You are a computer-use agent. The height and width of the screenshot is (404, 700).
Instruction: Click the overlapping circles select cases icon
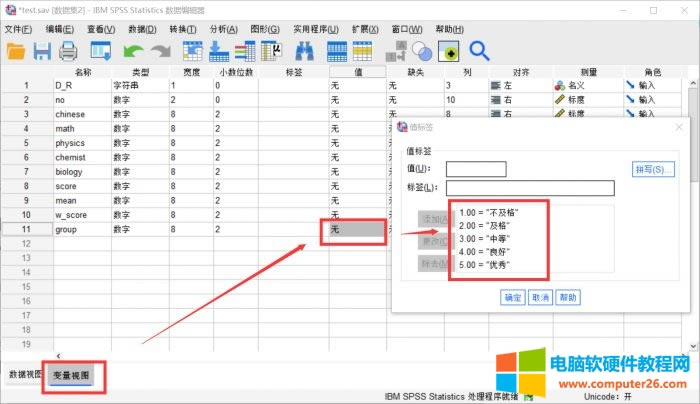pos(422,51)
